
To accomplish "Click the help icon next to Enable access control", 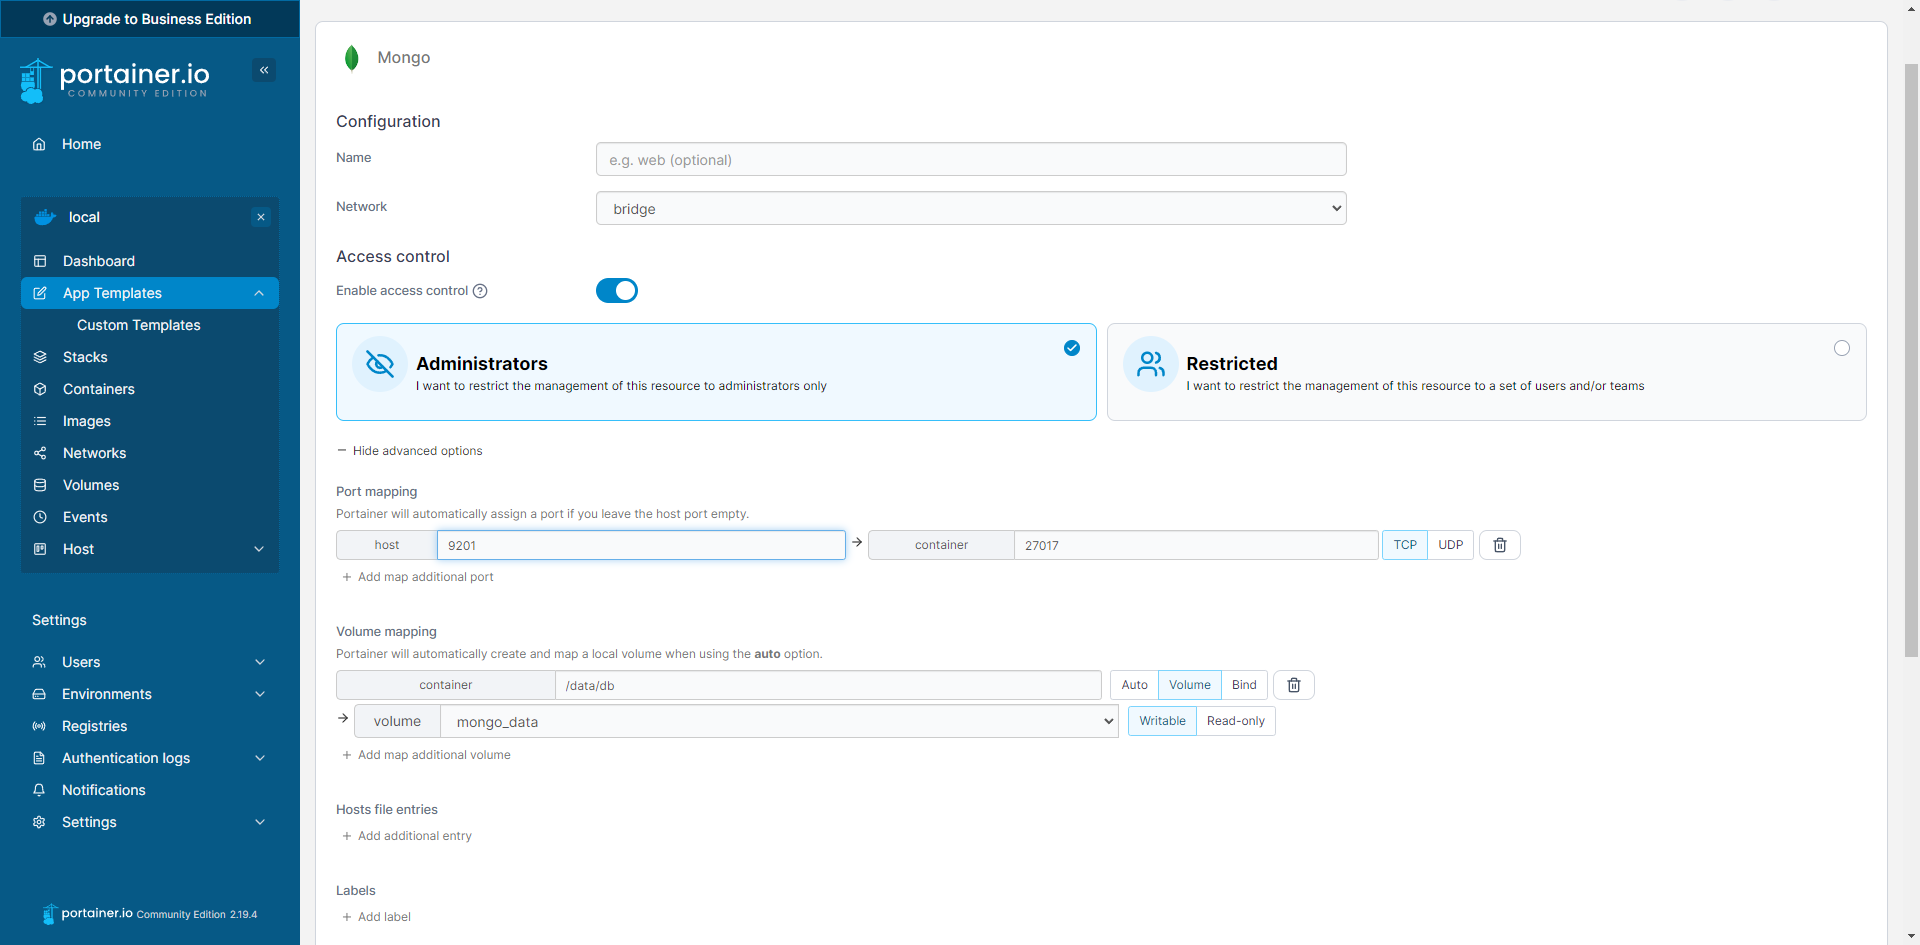I will (480, 291).
